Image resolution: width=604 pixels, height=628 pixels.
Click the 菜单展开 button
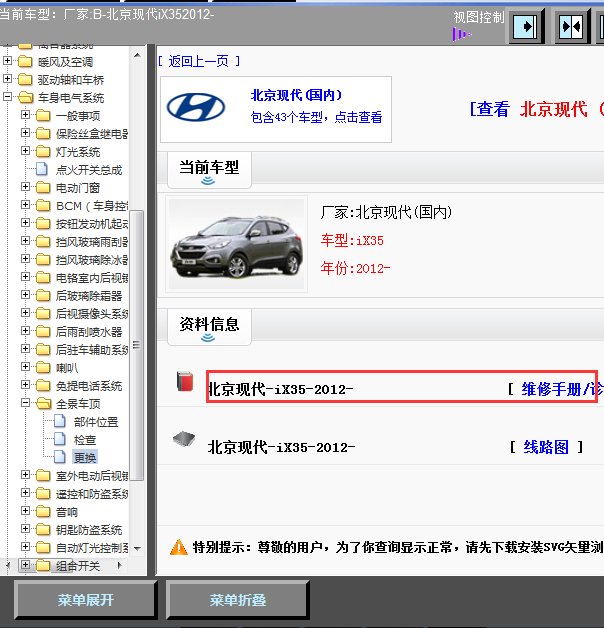pyautogui.click(x=85, y=600)
